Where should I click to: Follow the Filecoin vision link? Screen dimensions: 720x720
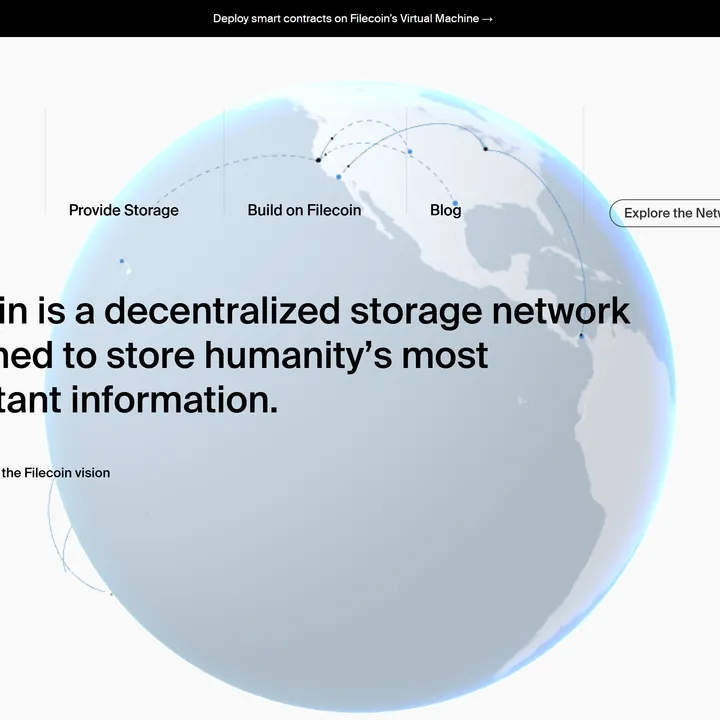(56, 472)
